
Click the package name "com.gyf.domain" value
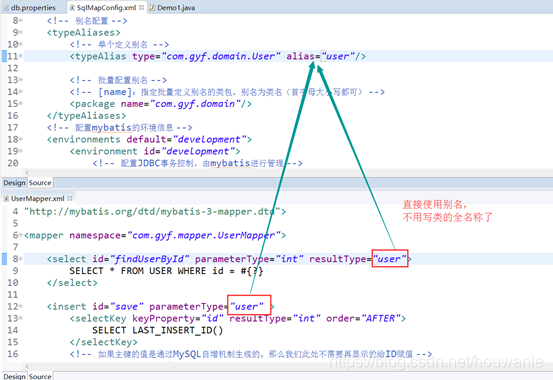point(195,104)
